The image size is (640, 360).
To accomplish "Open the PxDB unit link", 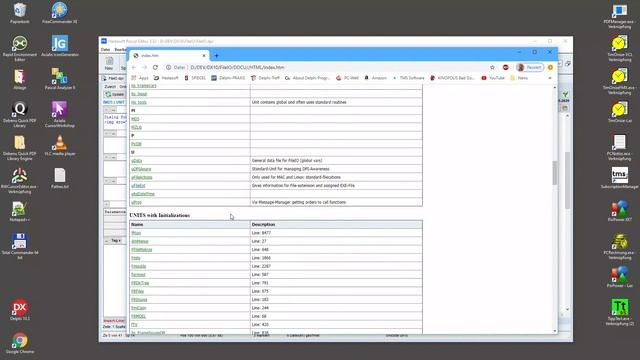I will coord(136,144).
